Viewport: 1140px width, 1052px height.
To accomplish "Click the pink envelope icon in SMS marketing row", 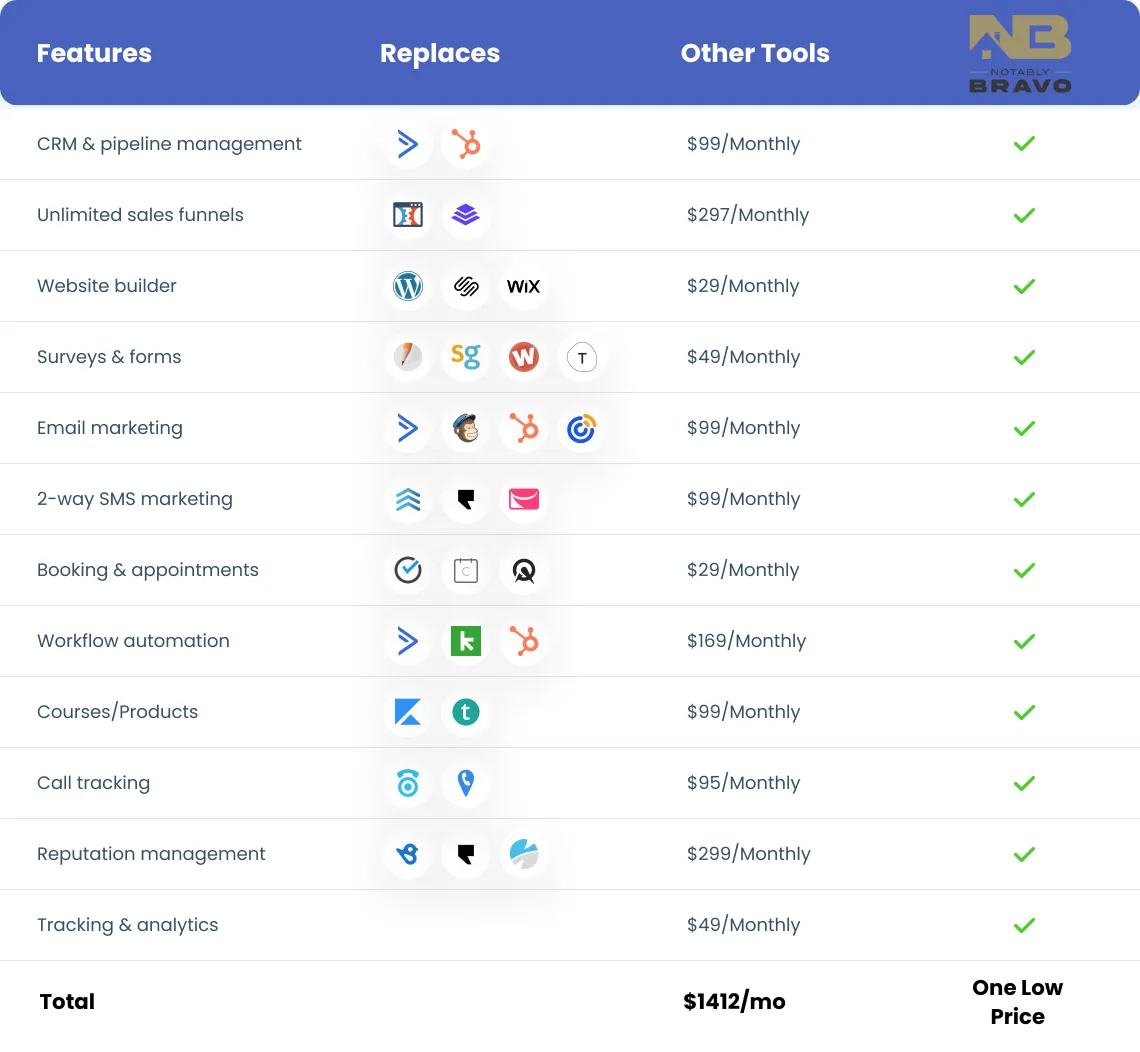I will coord(523,499).
